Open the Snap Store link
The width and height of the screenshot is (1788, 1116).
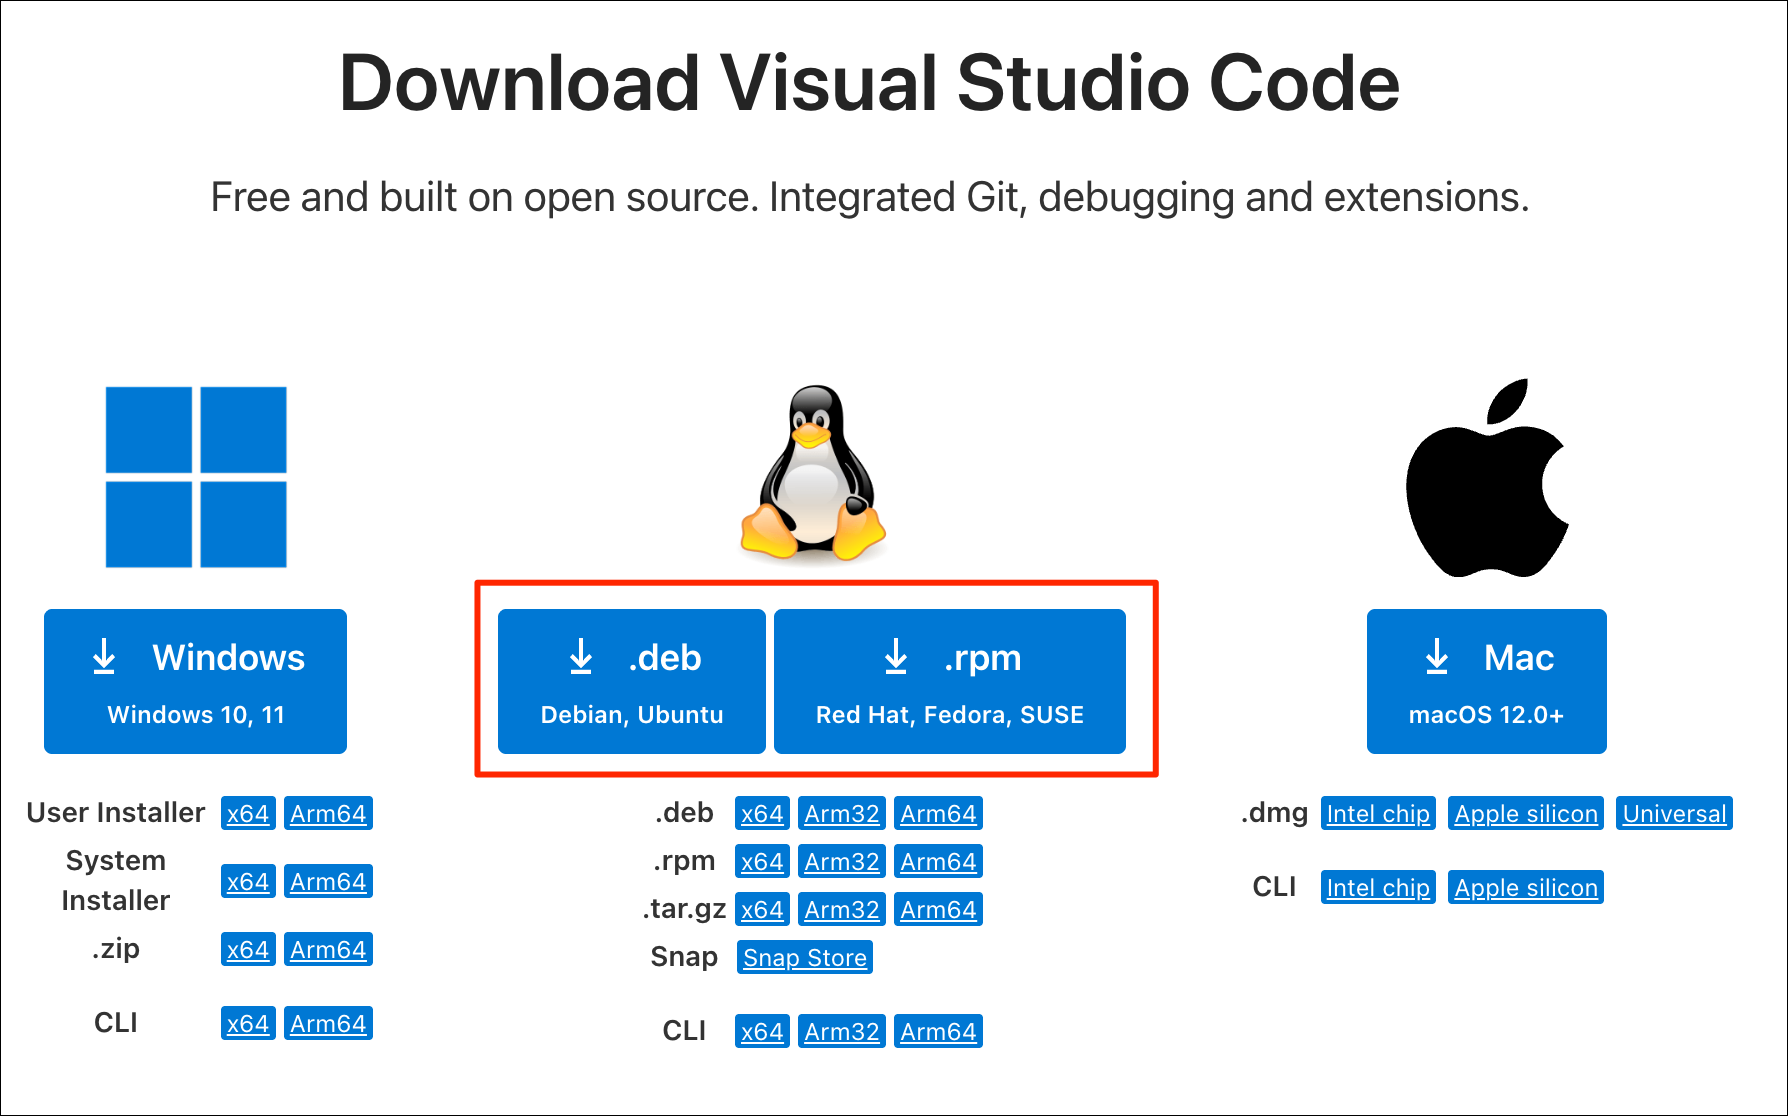[805, 958]
